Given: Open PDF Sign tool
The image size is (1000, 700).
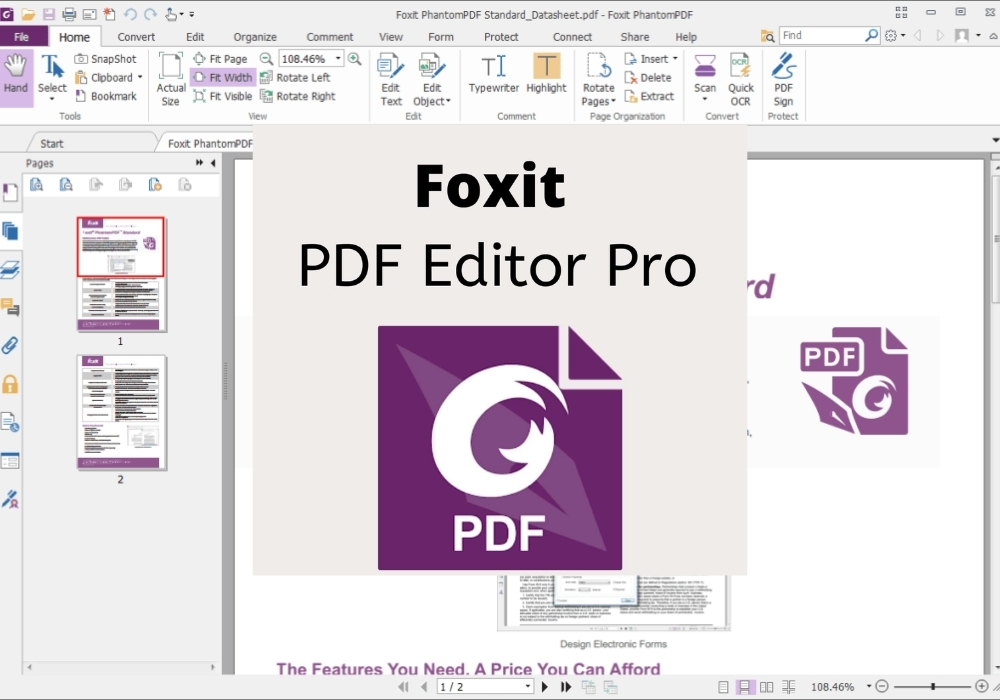Looking at the screenshot, I should coord(783,80).
